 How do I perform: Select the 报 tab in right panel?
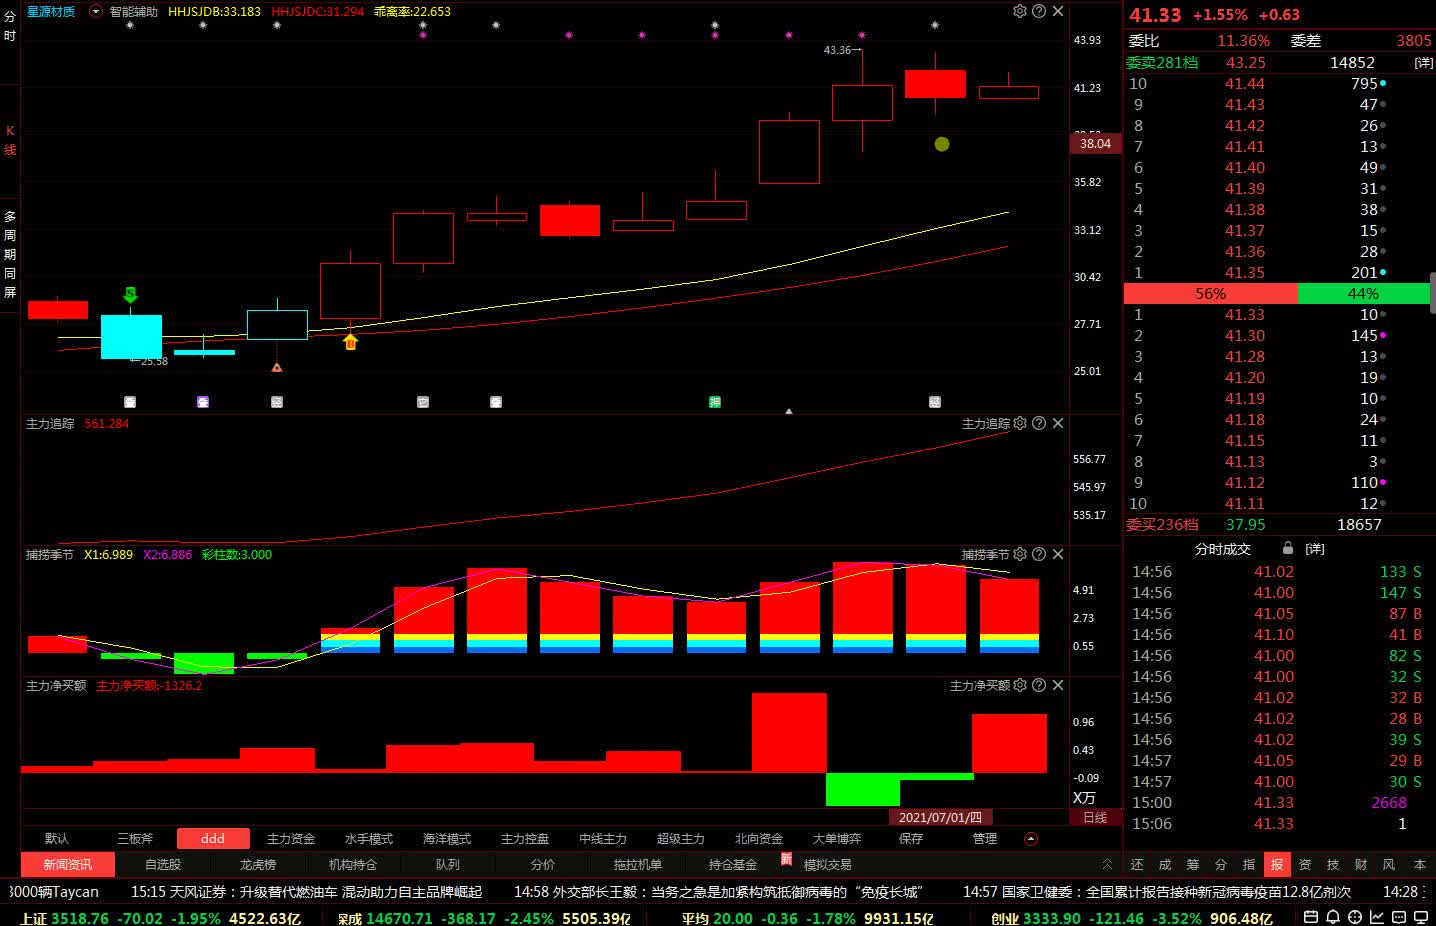tap(1277, 864)
